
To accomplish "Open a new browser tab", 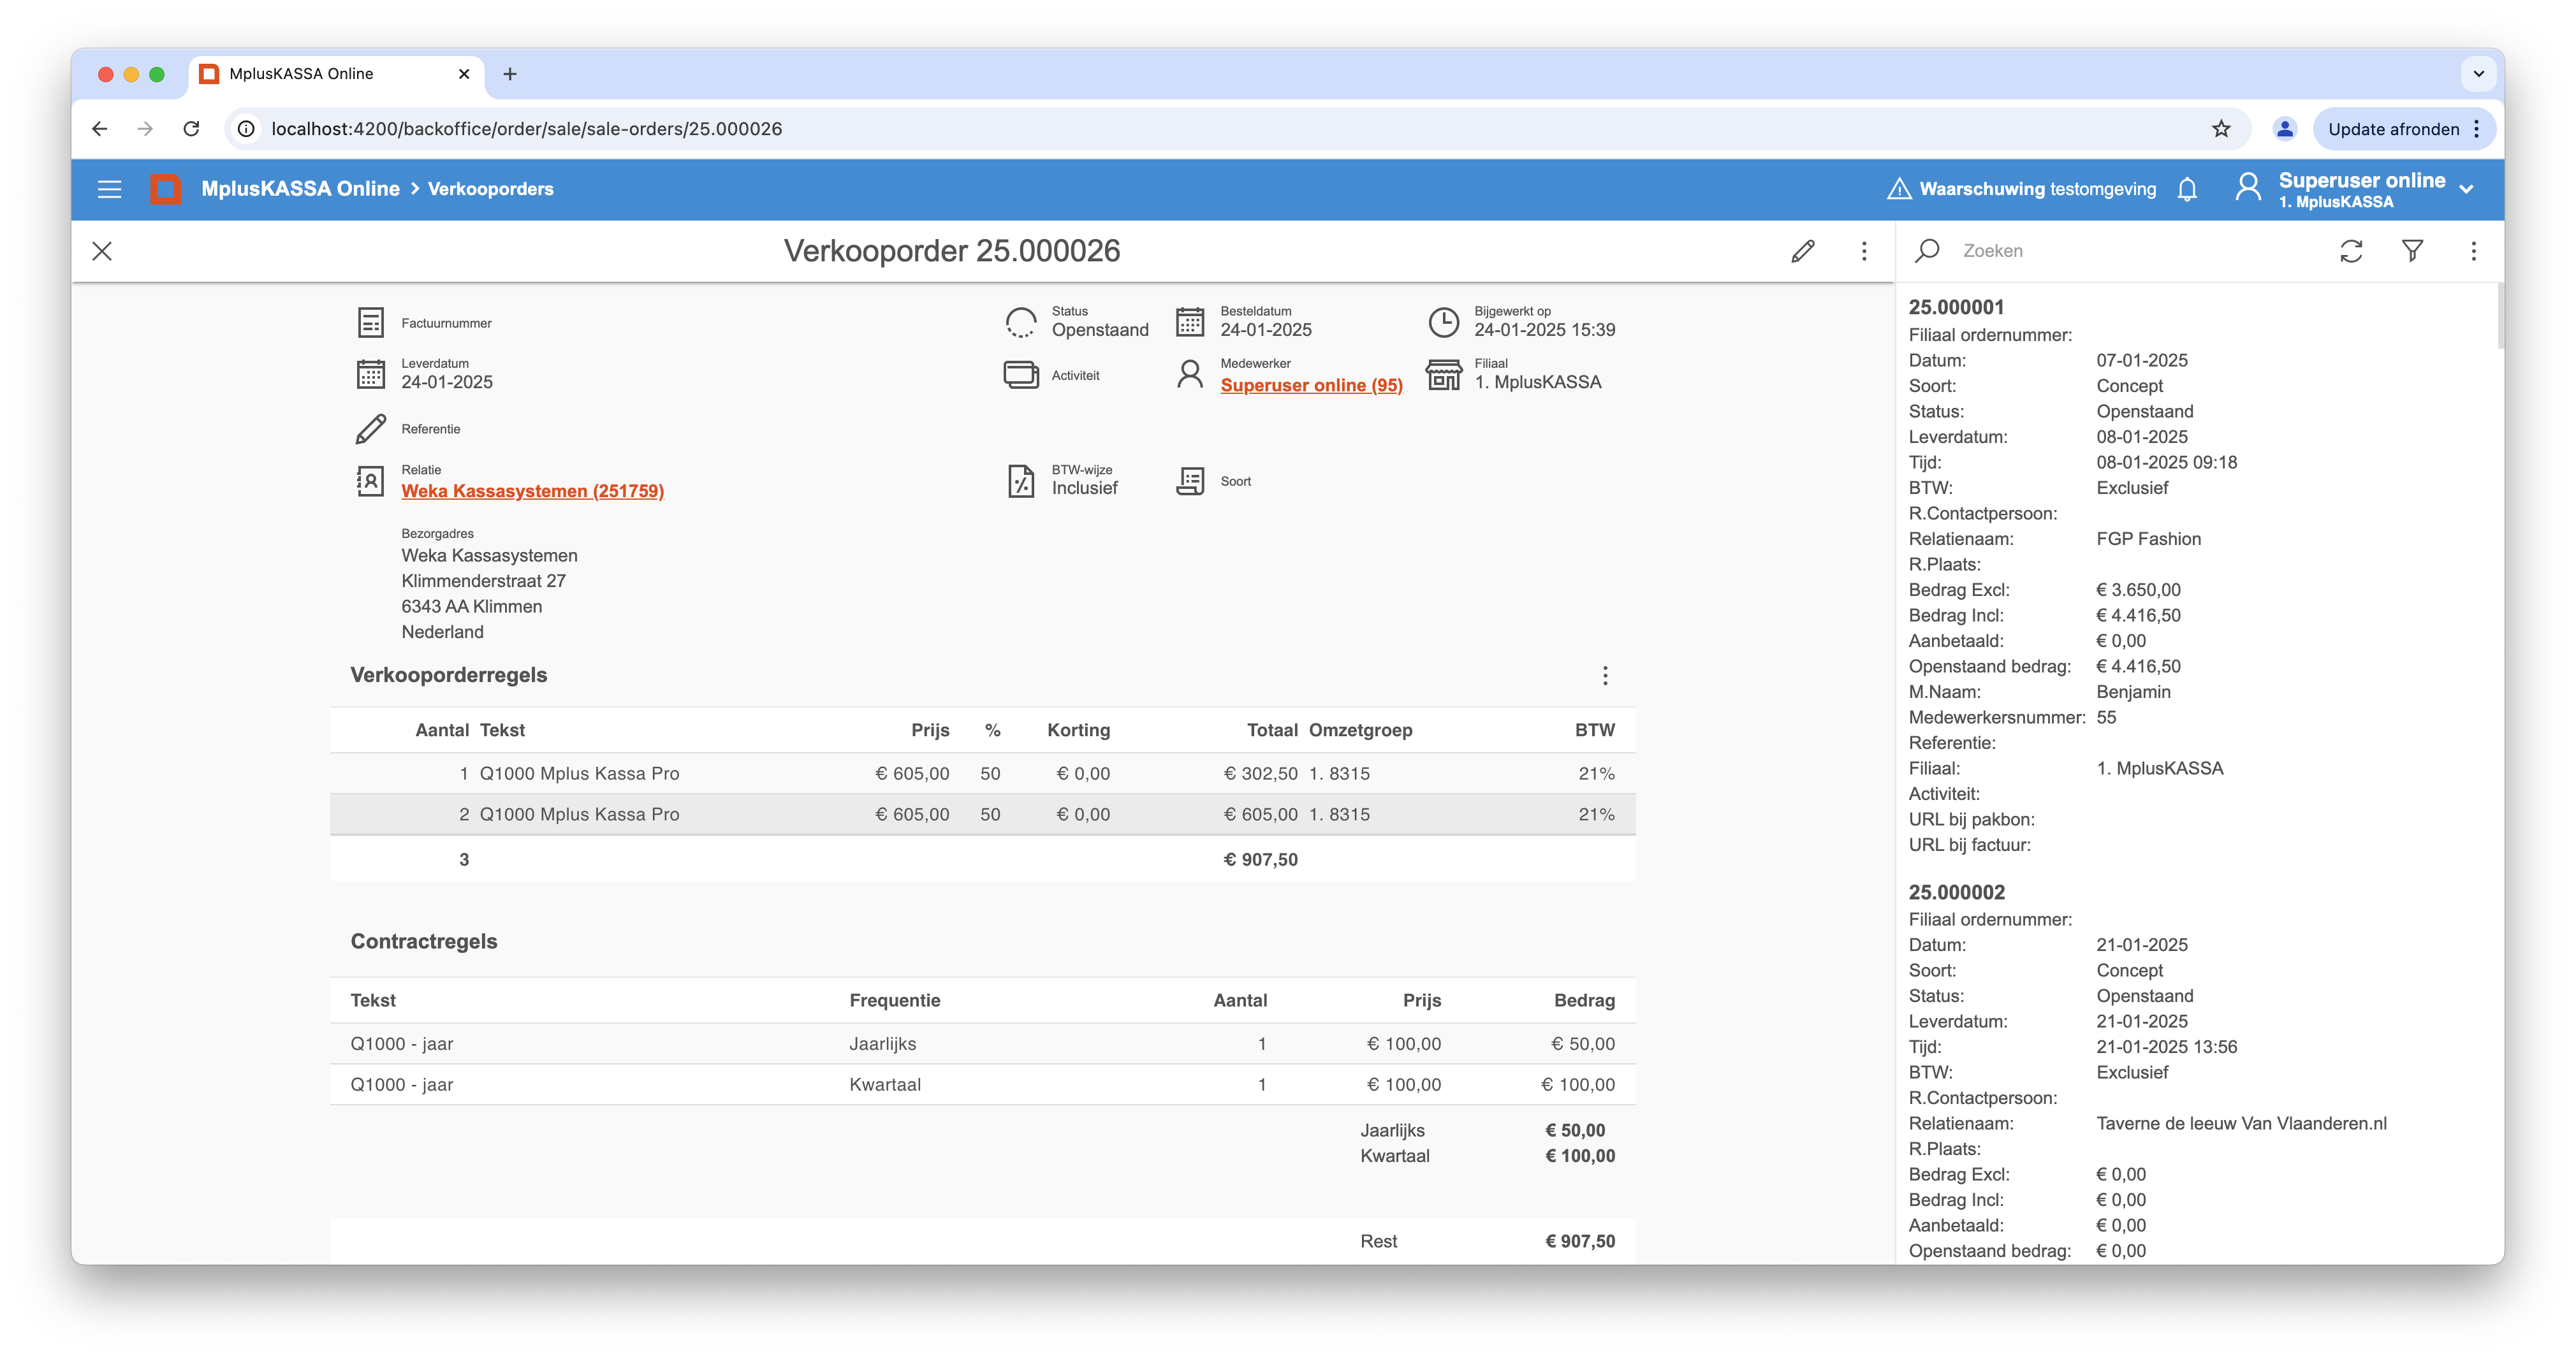I will (x=510, y=74).
